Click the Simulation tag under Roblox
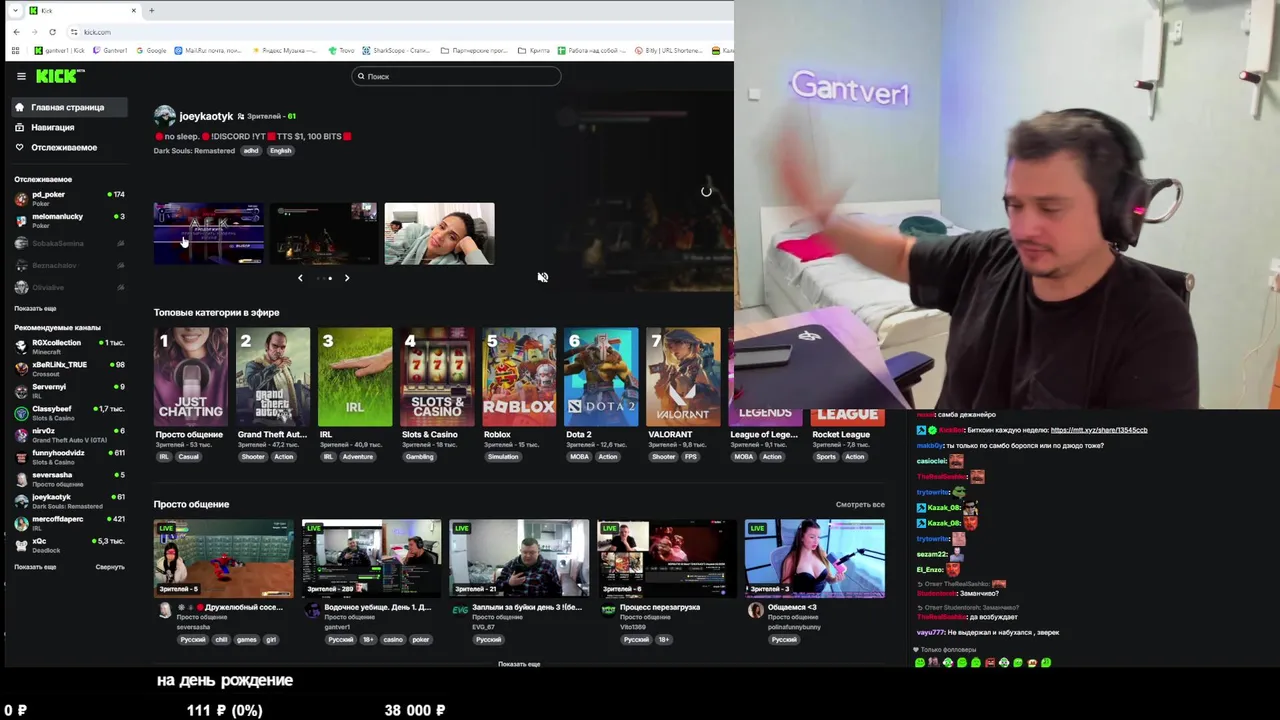 pos(503,457)
